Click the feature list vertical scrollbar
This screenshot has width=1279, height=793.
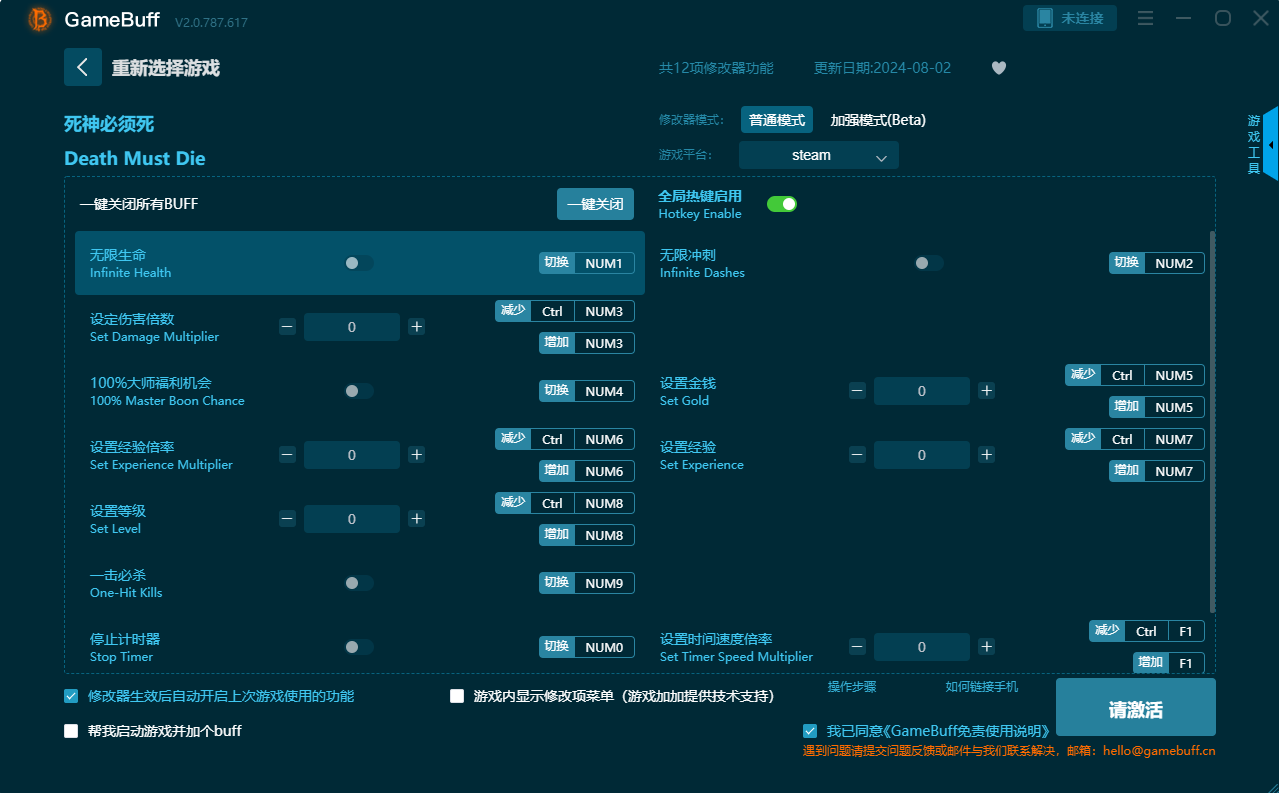1212,421
